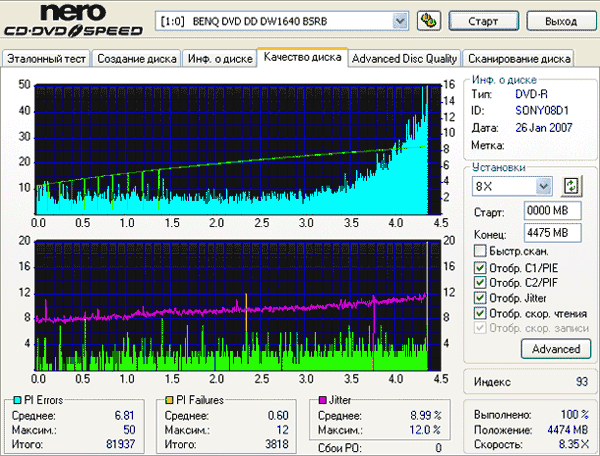Click the refresh speed icon beside 8X
This screenshot has height=456, width=600.
(x=571, y=185)
